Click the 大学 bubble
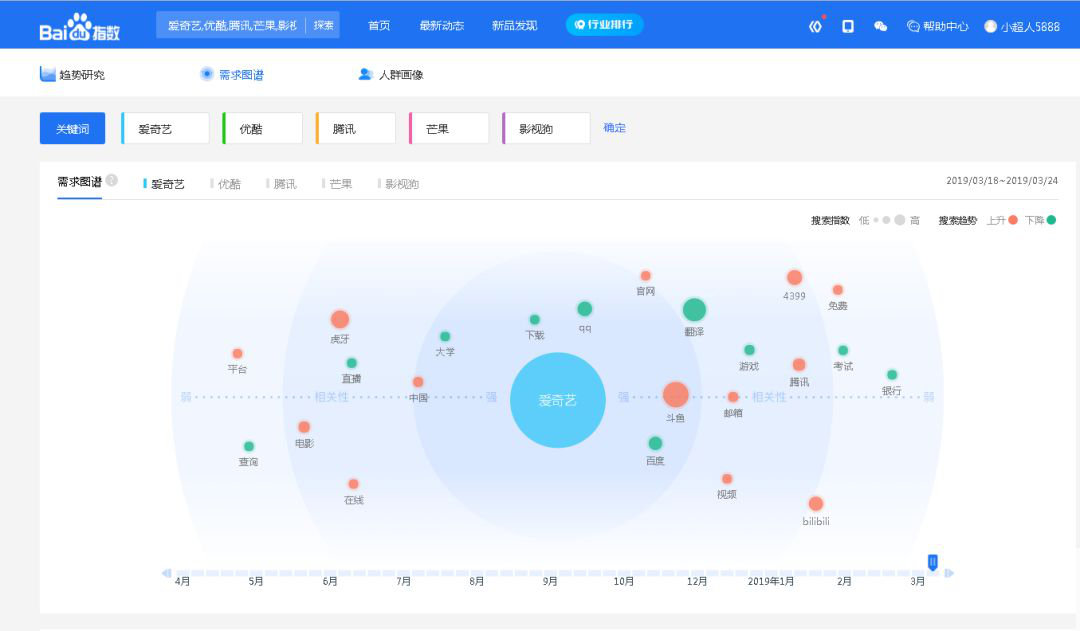1080x631 pixels. 445,336
